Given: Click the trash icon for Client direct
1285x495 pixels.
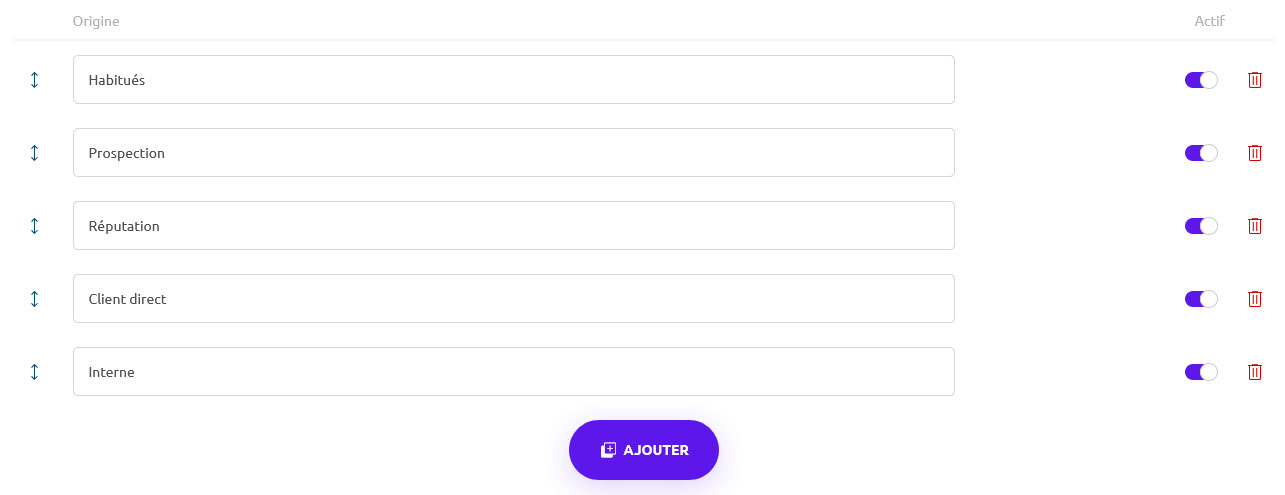Looking at the screenshot, I should point(1255,299).
